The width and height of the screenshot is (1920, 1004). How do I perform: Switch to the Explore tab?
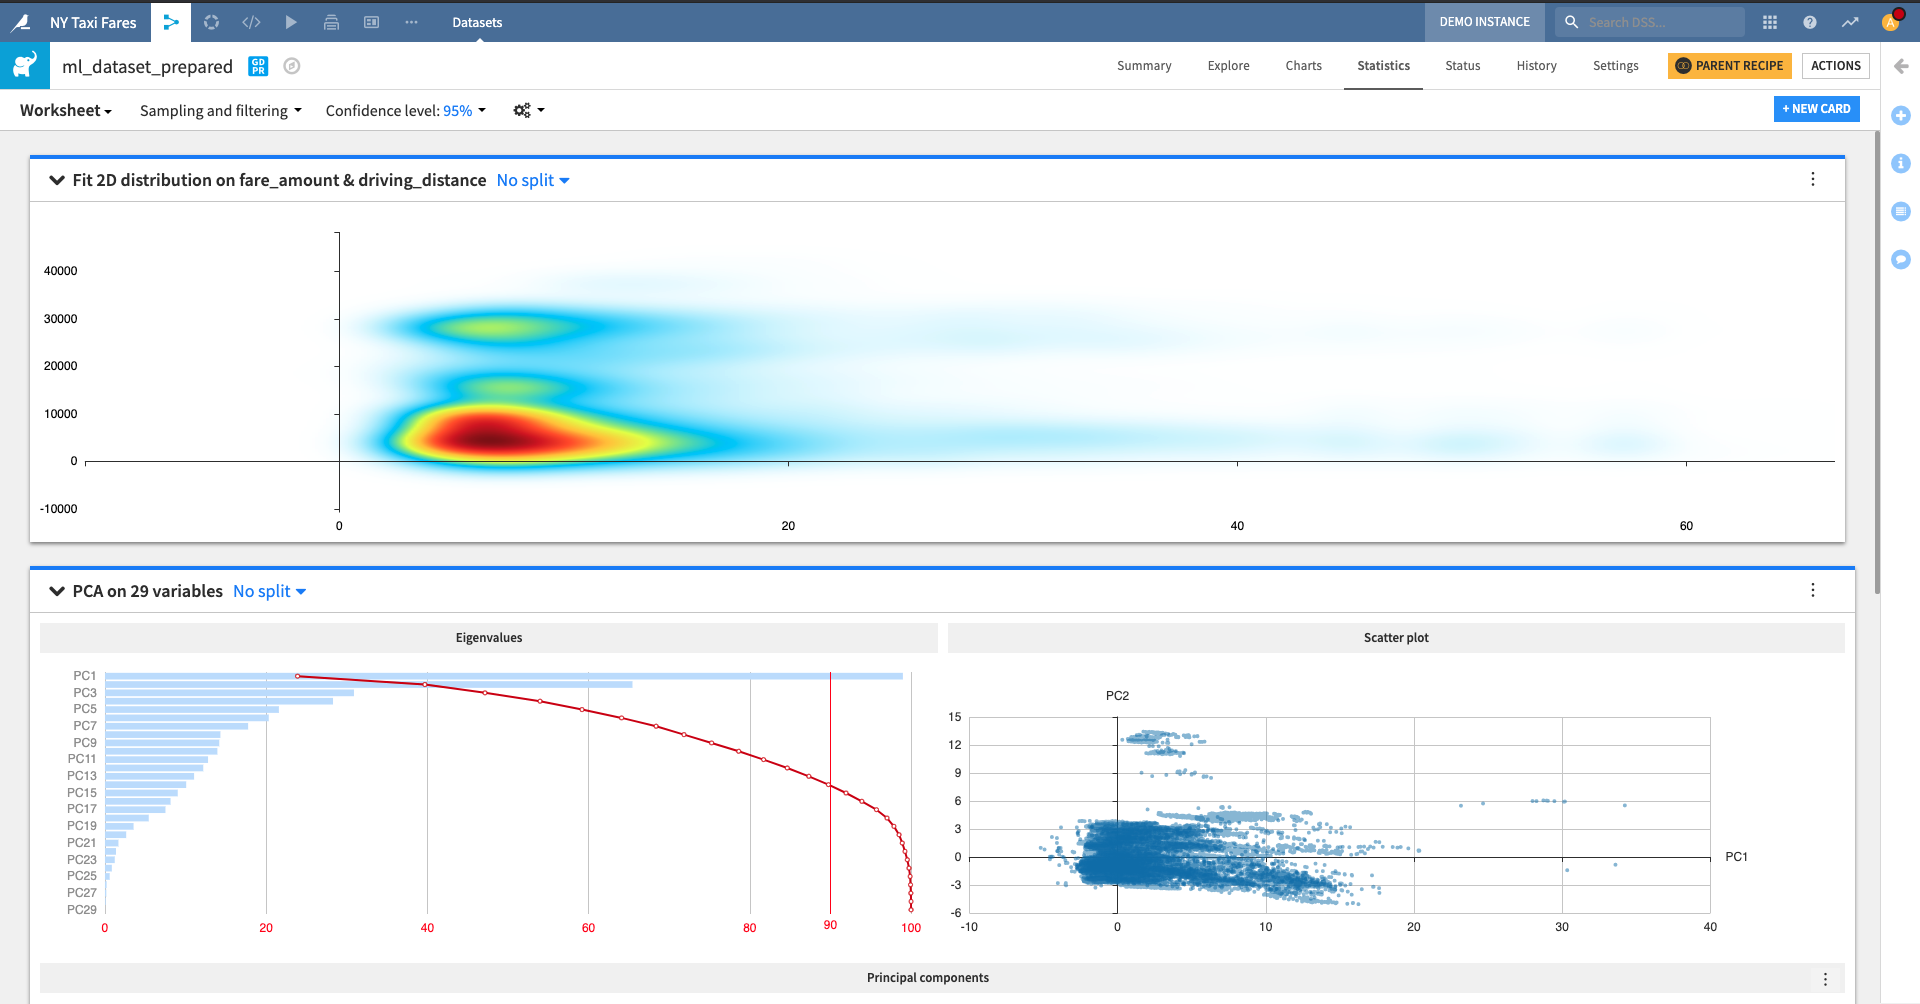click(1228, 66)
